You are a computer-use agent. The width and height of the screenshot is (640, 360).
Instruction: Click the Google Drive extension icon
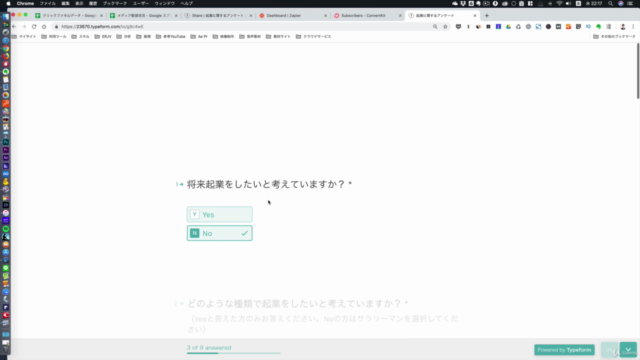pyautogui.click(x=508, y=27)
